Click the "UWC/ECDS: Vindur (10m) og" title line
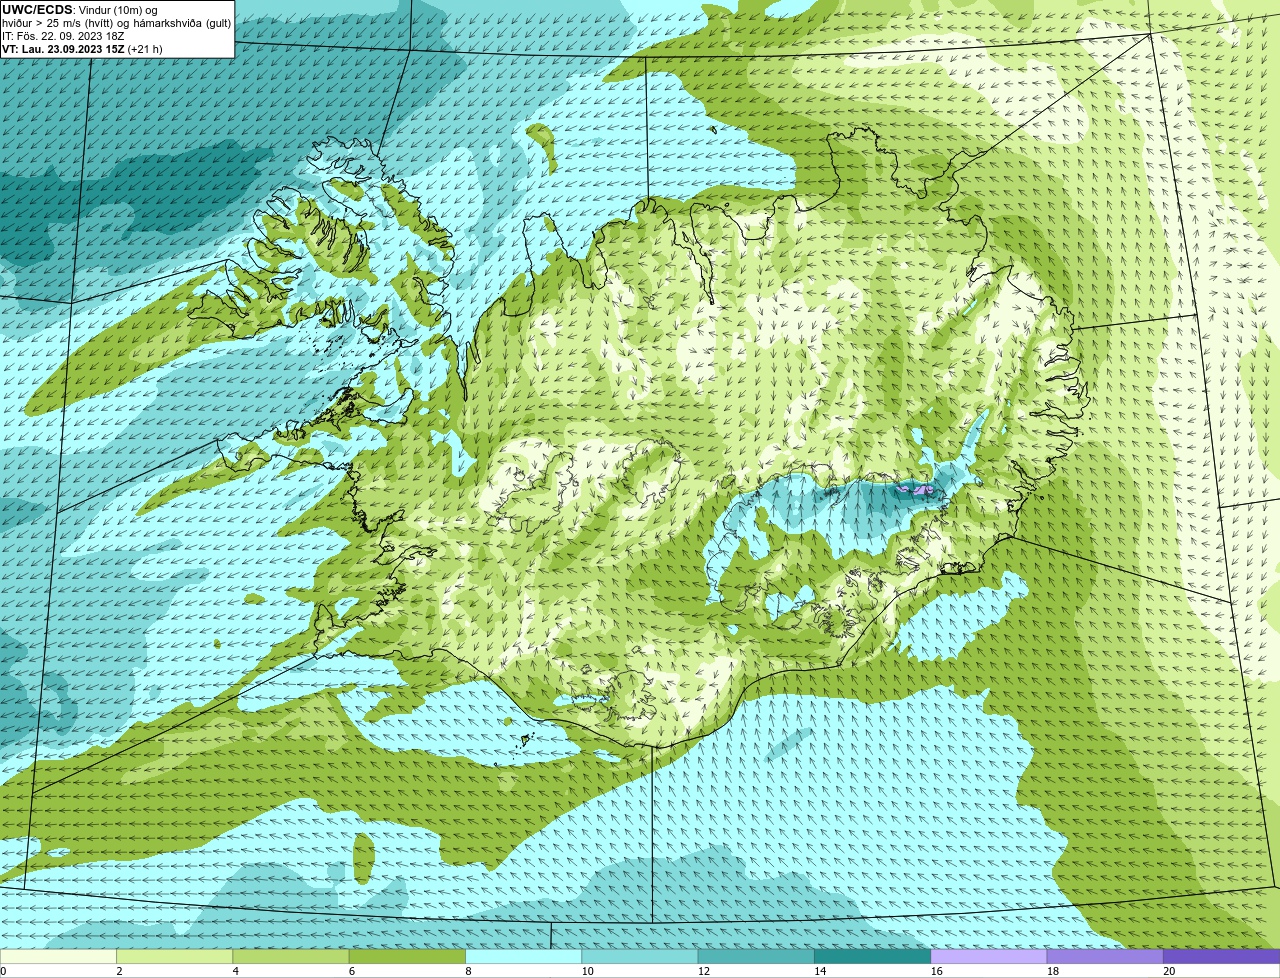Viewport: 1280px width, 978px height. tap(80, 9)
